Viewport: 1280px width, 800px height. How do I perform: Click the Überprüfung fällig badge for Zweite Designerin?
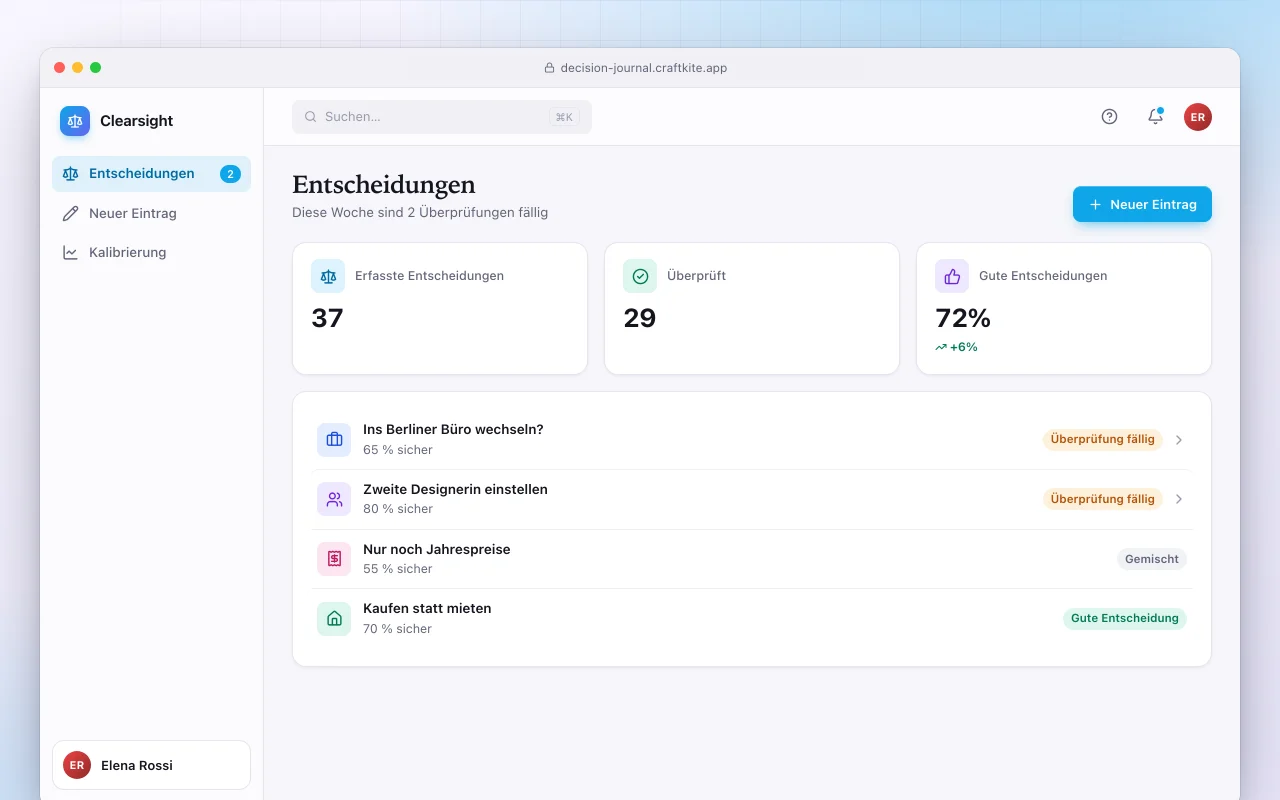pyautogui.click(x=1103, y=499)
